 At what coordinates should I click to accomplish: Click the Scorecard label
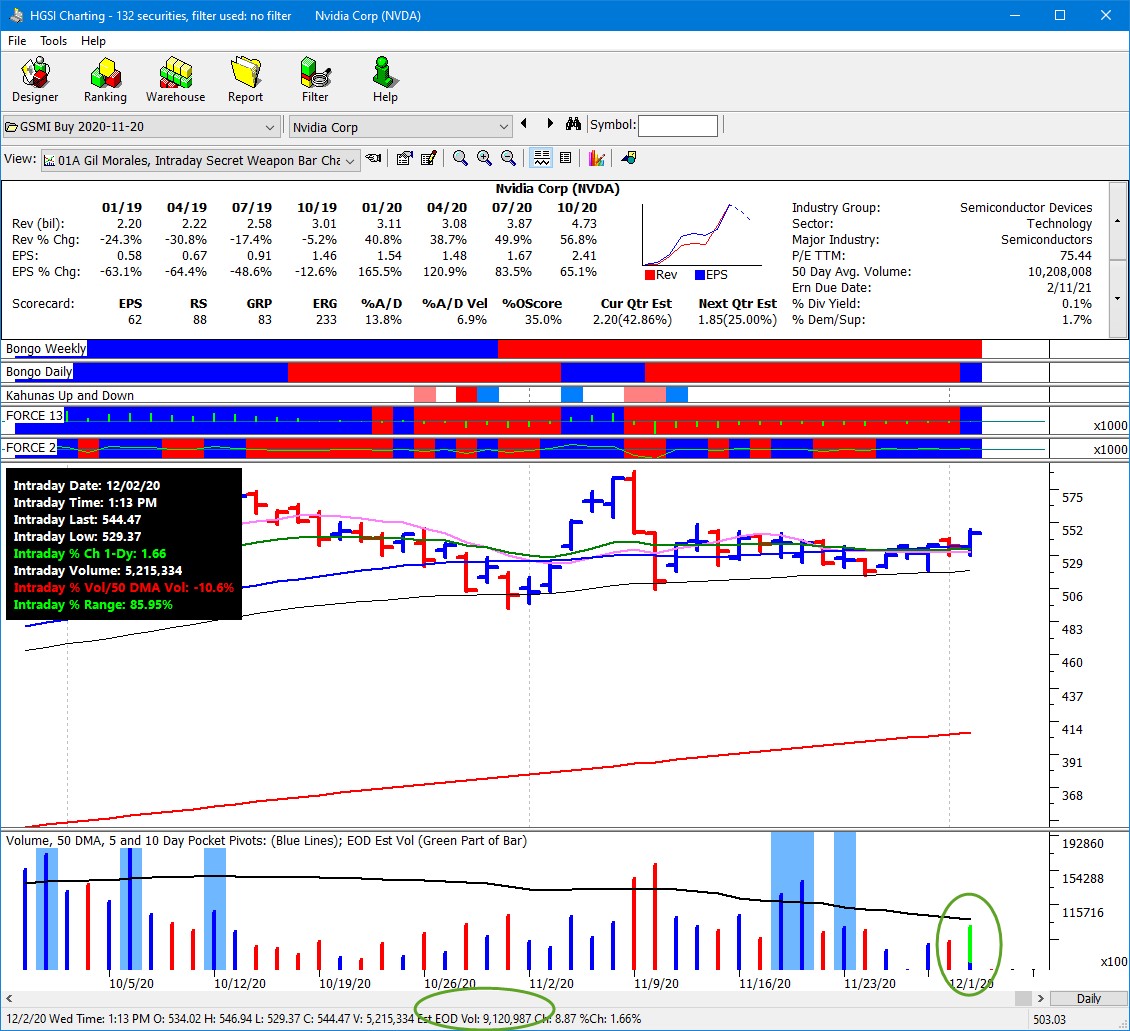tap(43, 303)
